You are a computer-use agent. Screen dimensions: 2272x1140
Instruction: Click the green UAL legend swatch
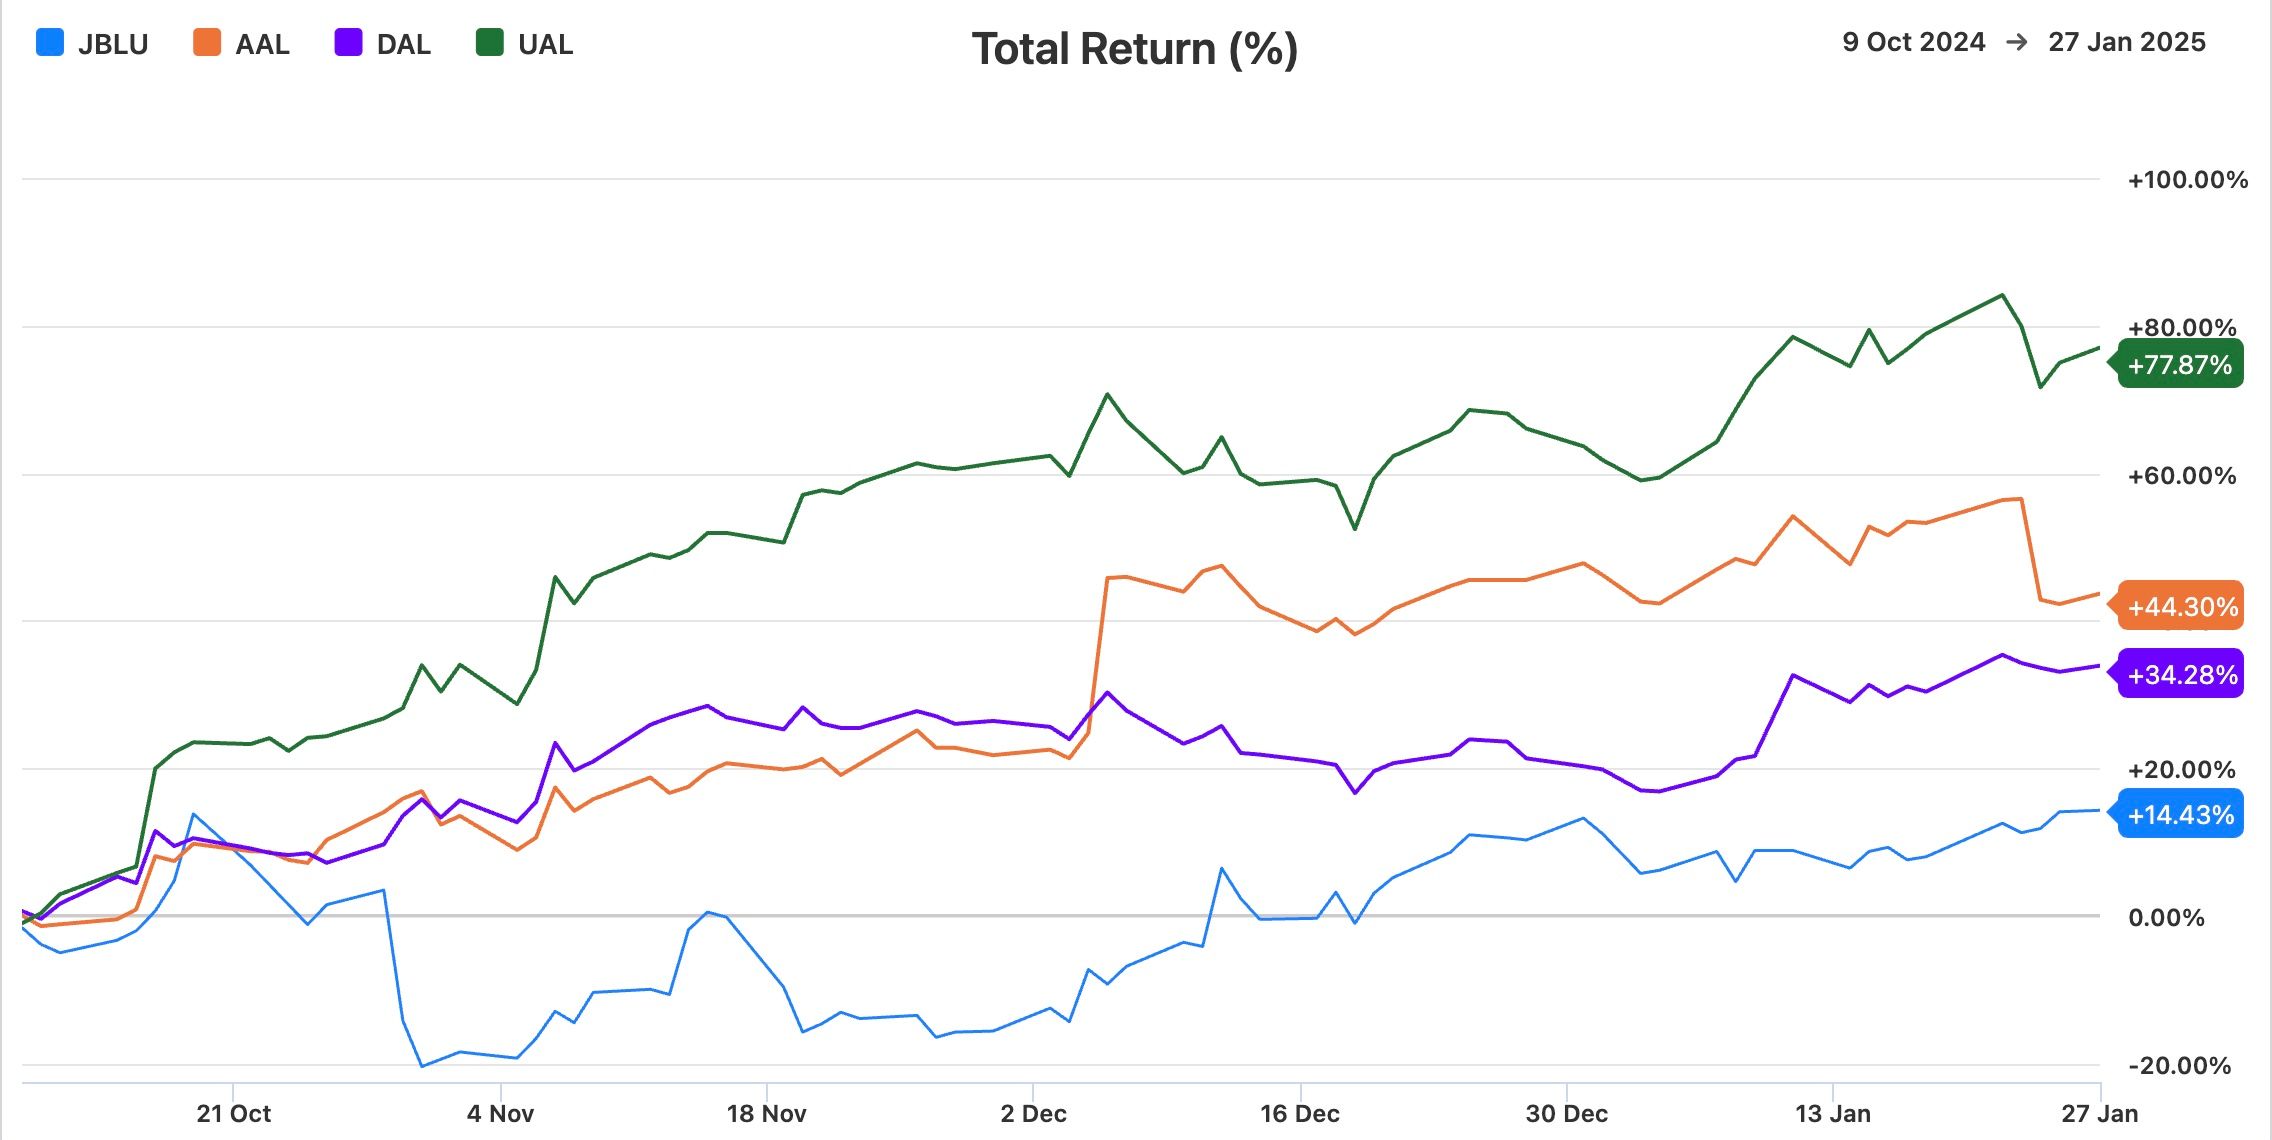pos(490,43)
